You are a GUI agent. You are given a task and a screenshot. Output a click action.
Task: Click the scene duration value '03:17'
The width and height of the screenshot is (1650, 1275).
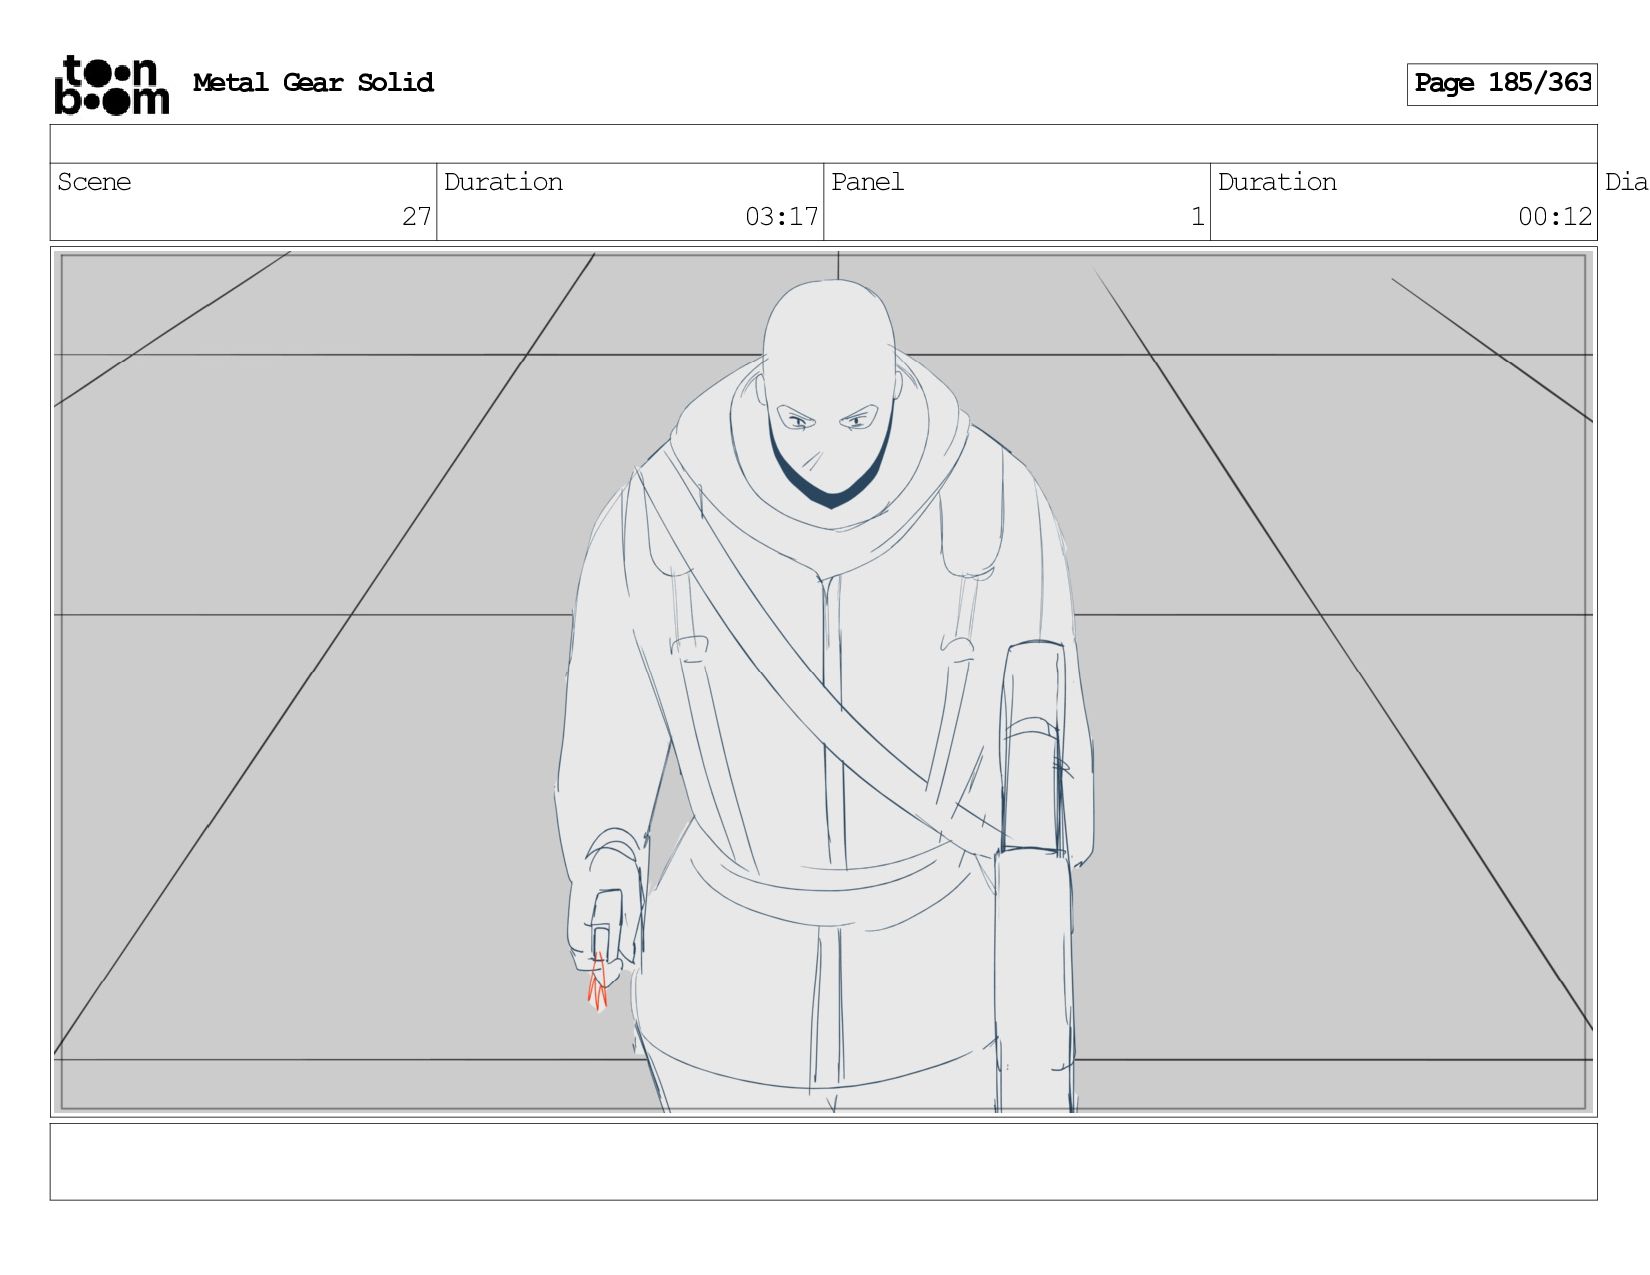[x=782, y=217]
